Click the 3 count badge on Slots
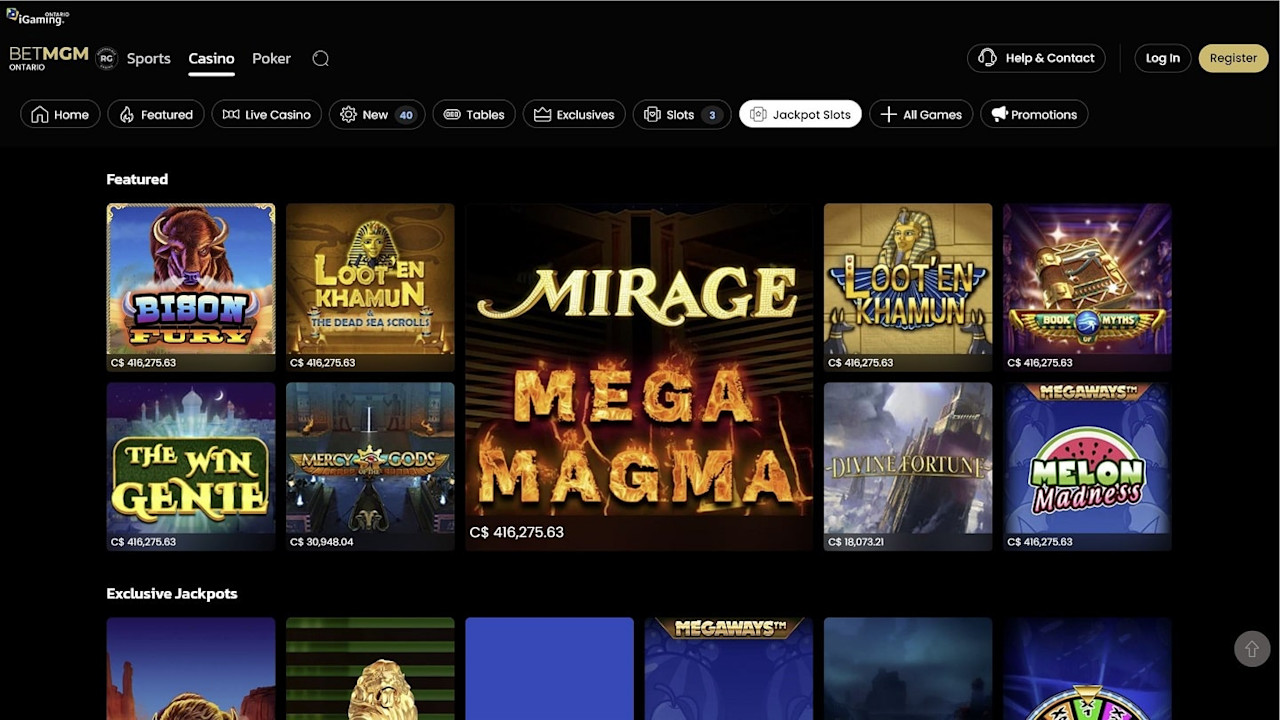Image resolution: width=1280 pixels, height=720 pixels. click(712, 115)
